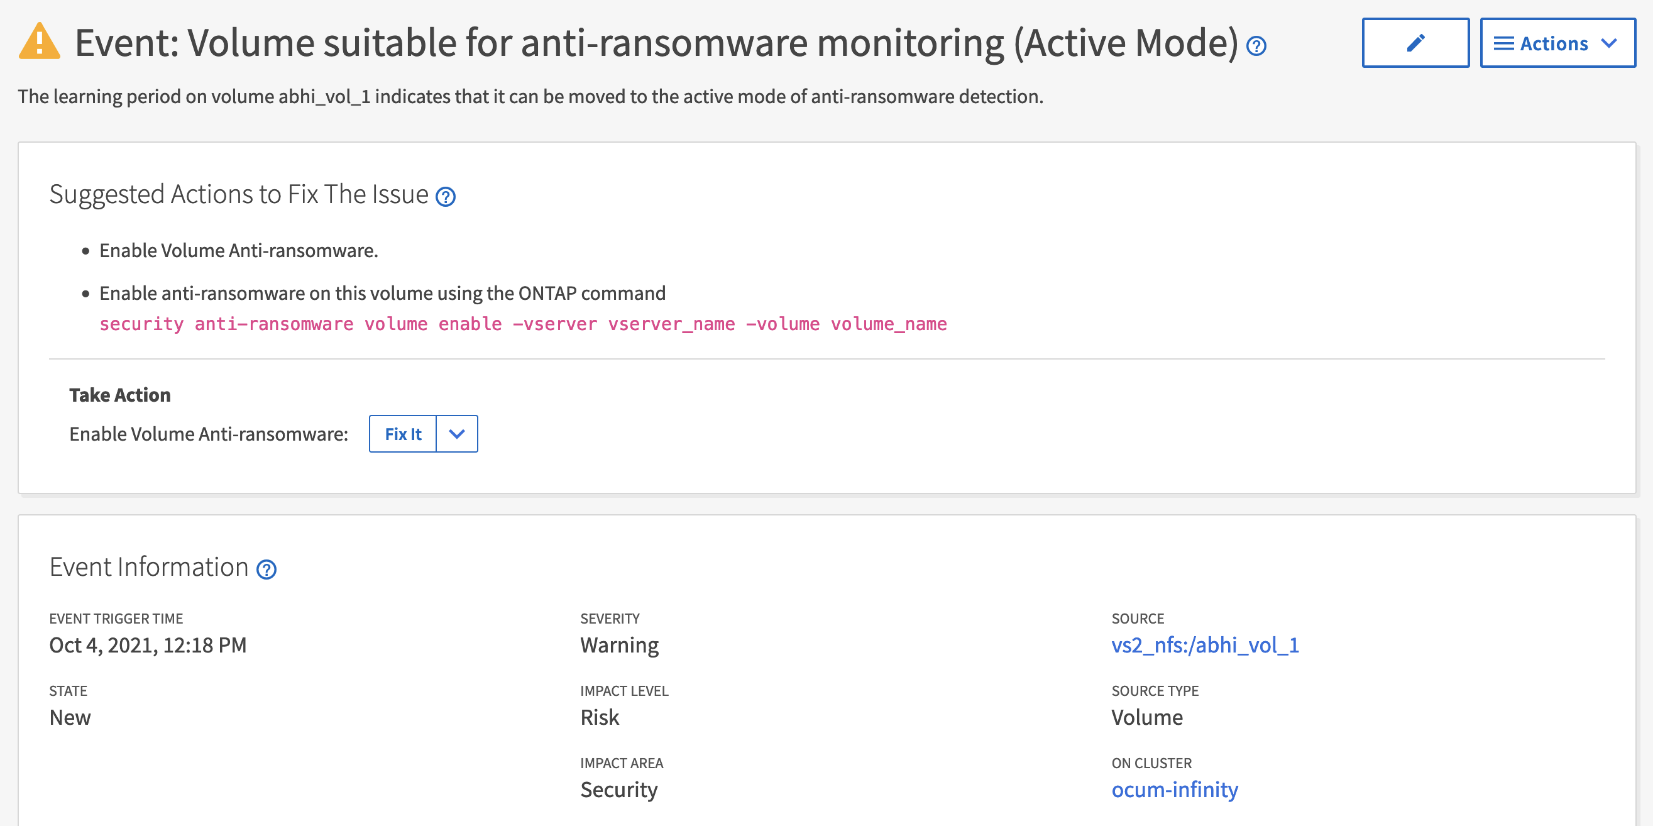Click the pencil edit icon button
Viewport: 1653px width, 826px height.
[x=1415, y=43]
